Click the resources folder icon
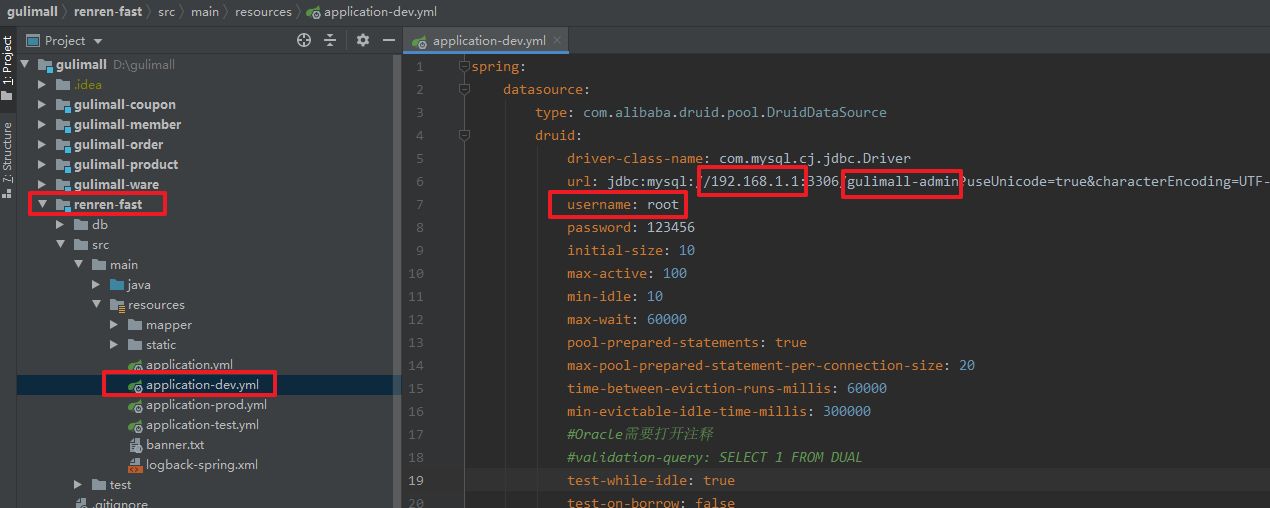The image size is (1270, 508). (x=117, y=304)
